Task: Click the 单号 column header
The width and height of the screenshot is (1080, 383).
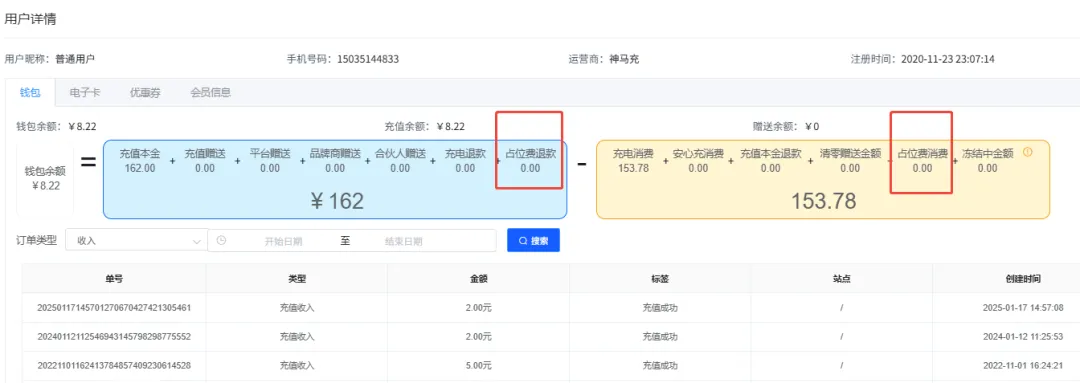Action: tap(114, 279)
